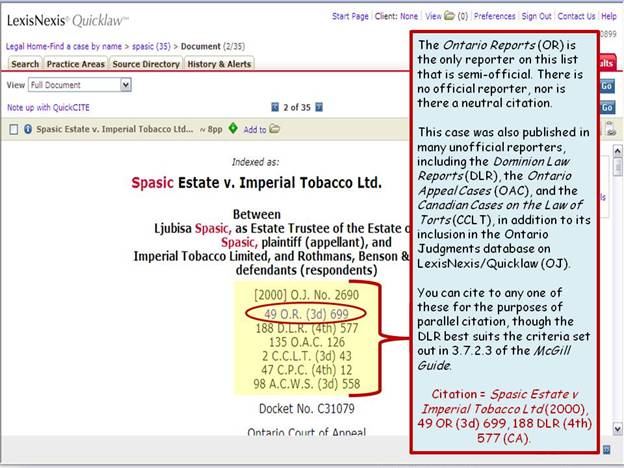The height and width of the screenshot is (468, 624).
Task: Open the Help link
Action: pos(608,16)
